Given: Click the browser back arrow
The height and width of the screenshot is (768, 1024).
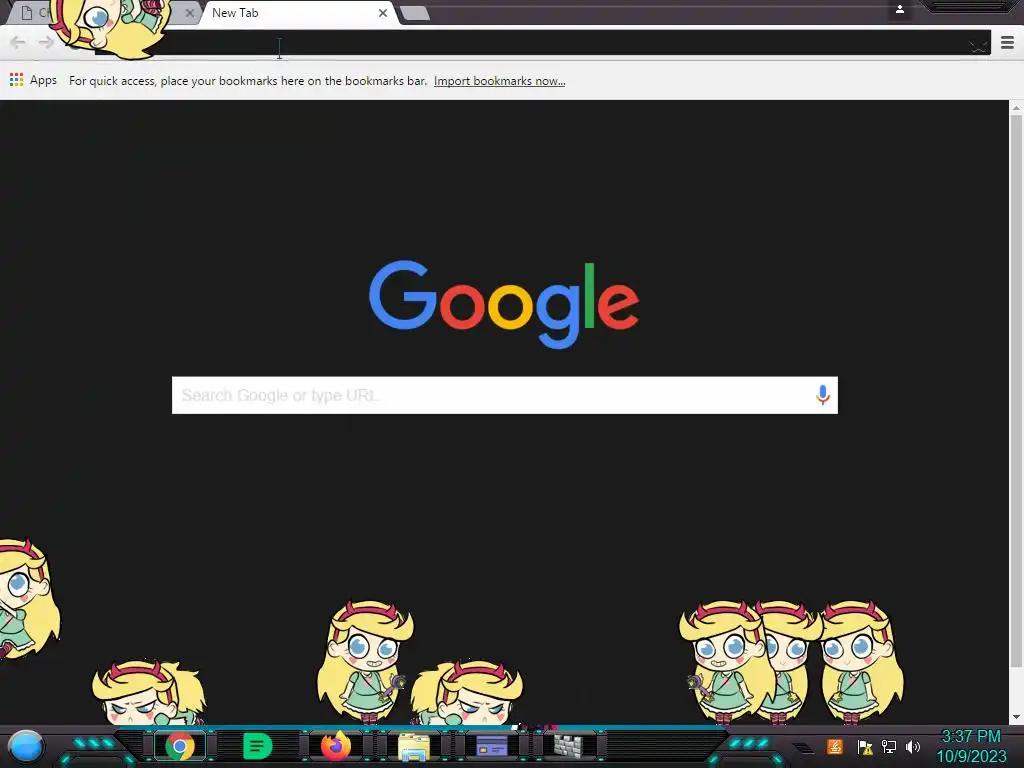Looking at the screenshot, I should point(18,42).
